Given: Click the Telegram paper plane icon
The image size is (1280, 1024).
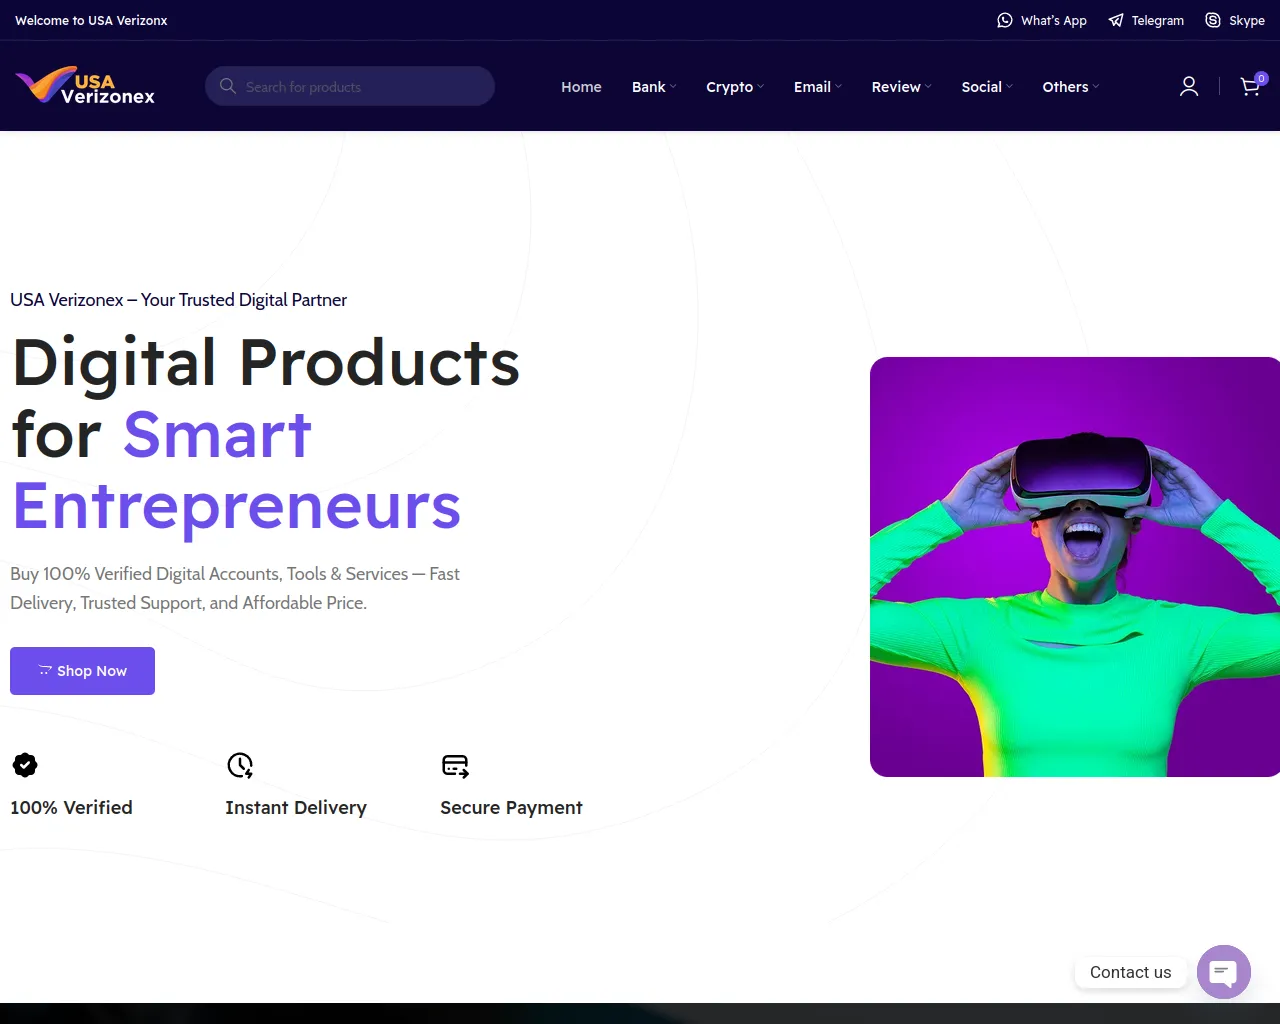Looking at the screenshot, I should tap(1116, 20).
